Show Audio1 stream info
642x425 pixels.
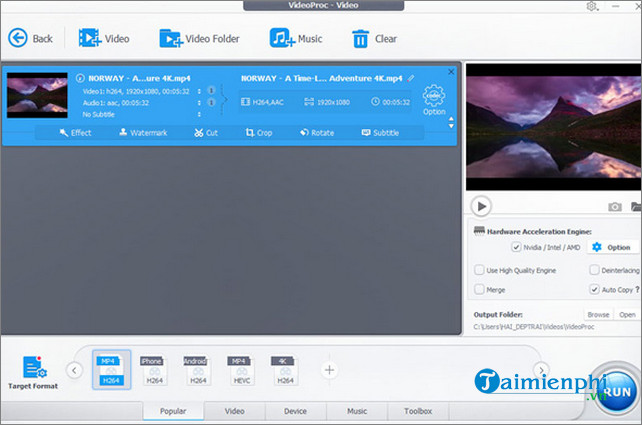211,102
